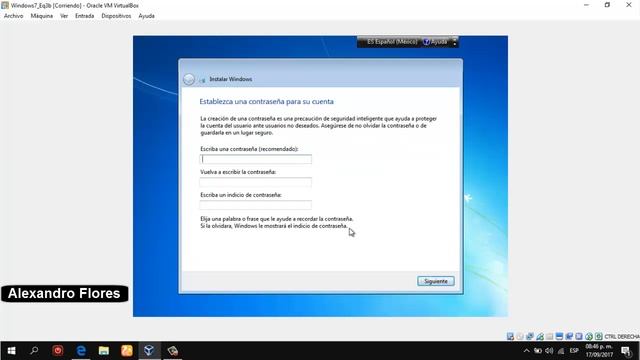Screen dimensions: 640x360
Task: Open the Archivo menu
Action: click(13, 16)
